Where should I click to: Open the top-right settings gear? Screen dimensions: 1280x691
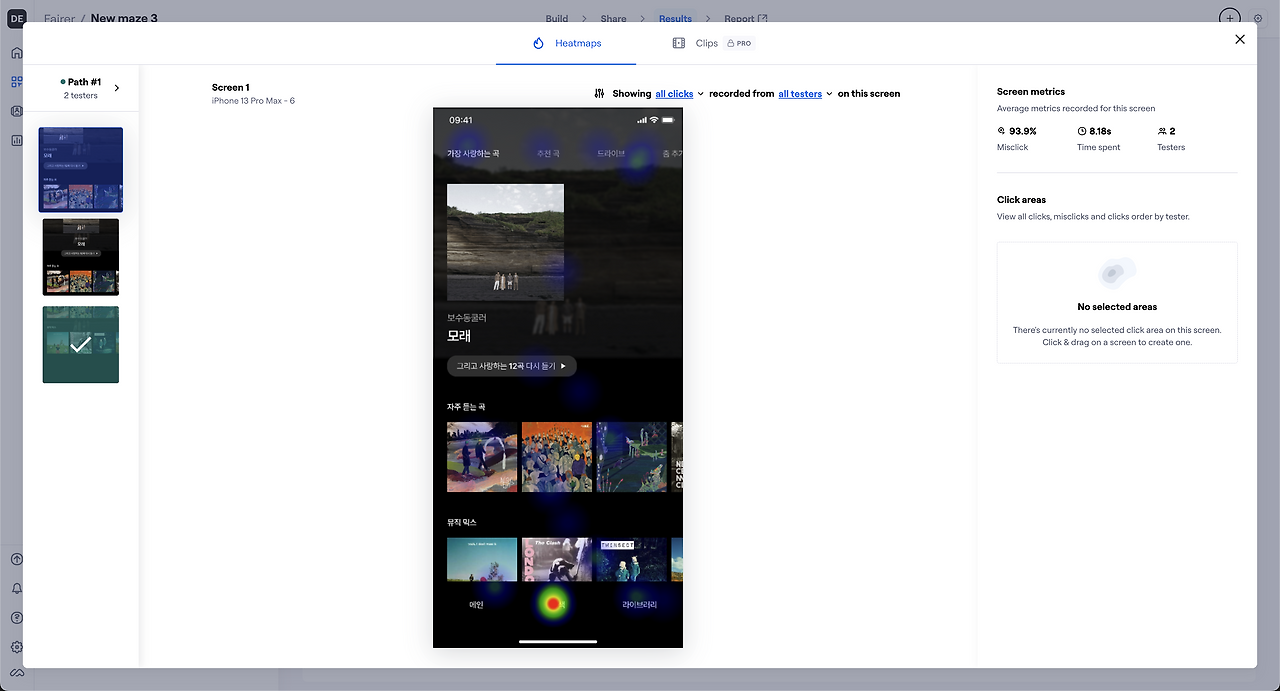(x=1258, y=18)
